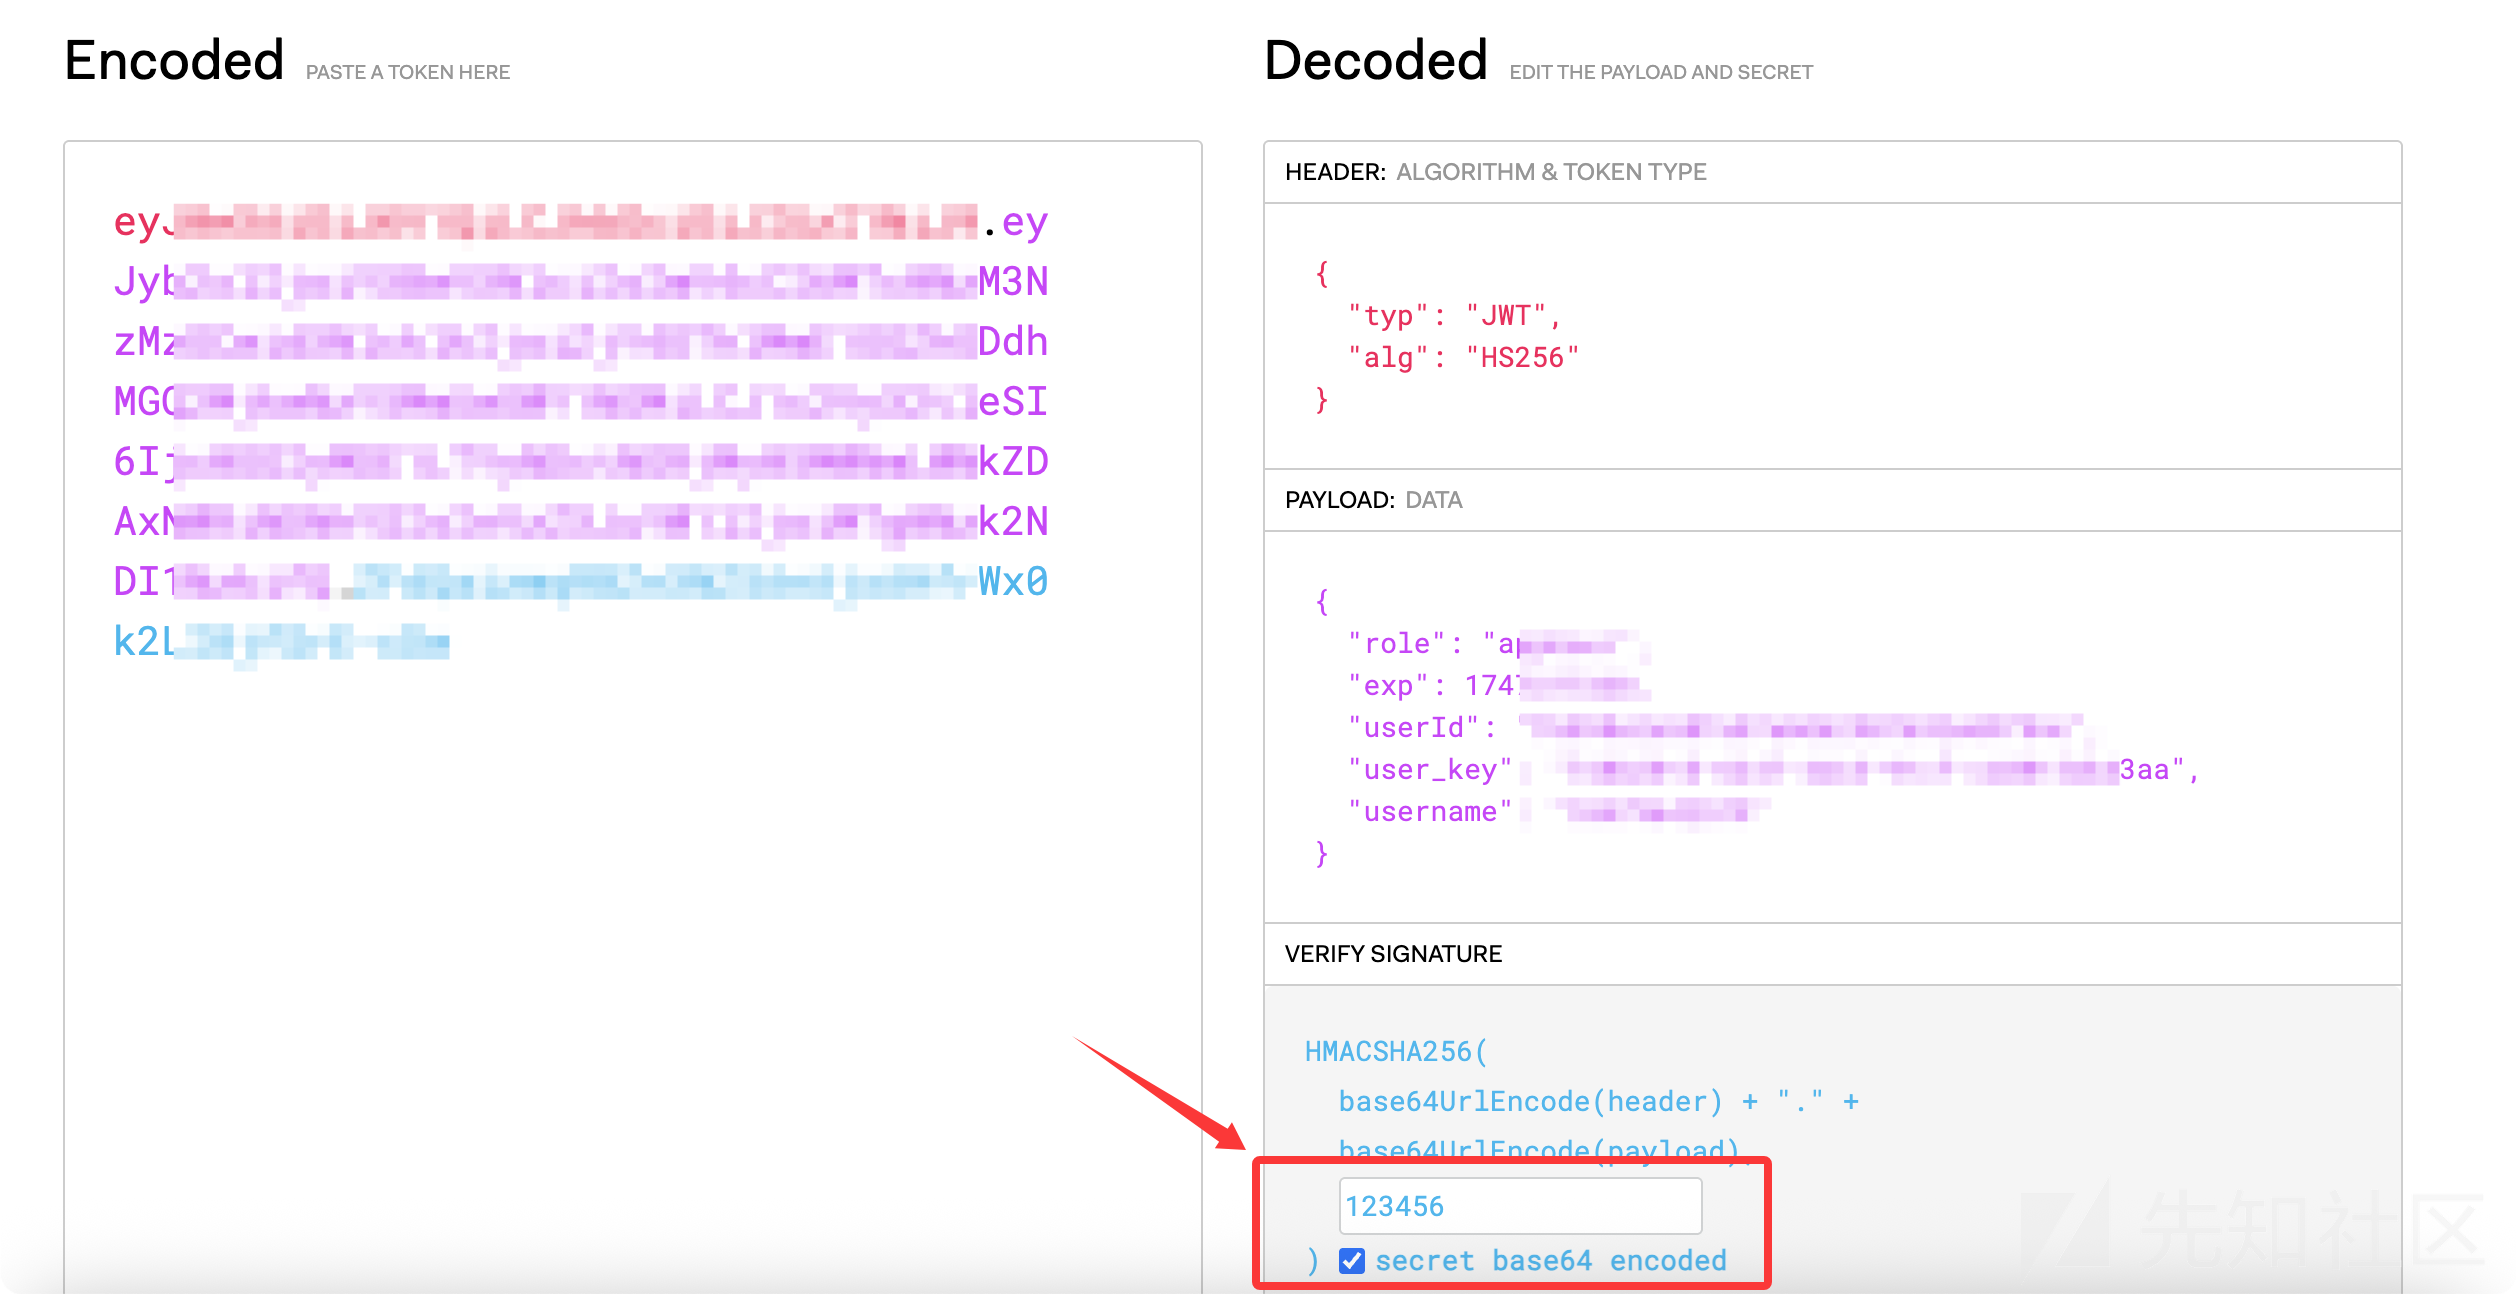Place cursor on the "typ": "JWT" header line
Viewport: 2516px width, 1294px height.
(1453, 316)
